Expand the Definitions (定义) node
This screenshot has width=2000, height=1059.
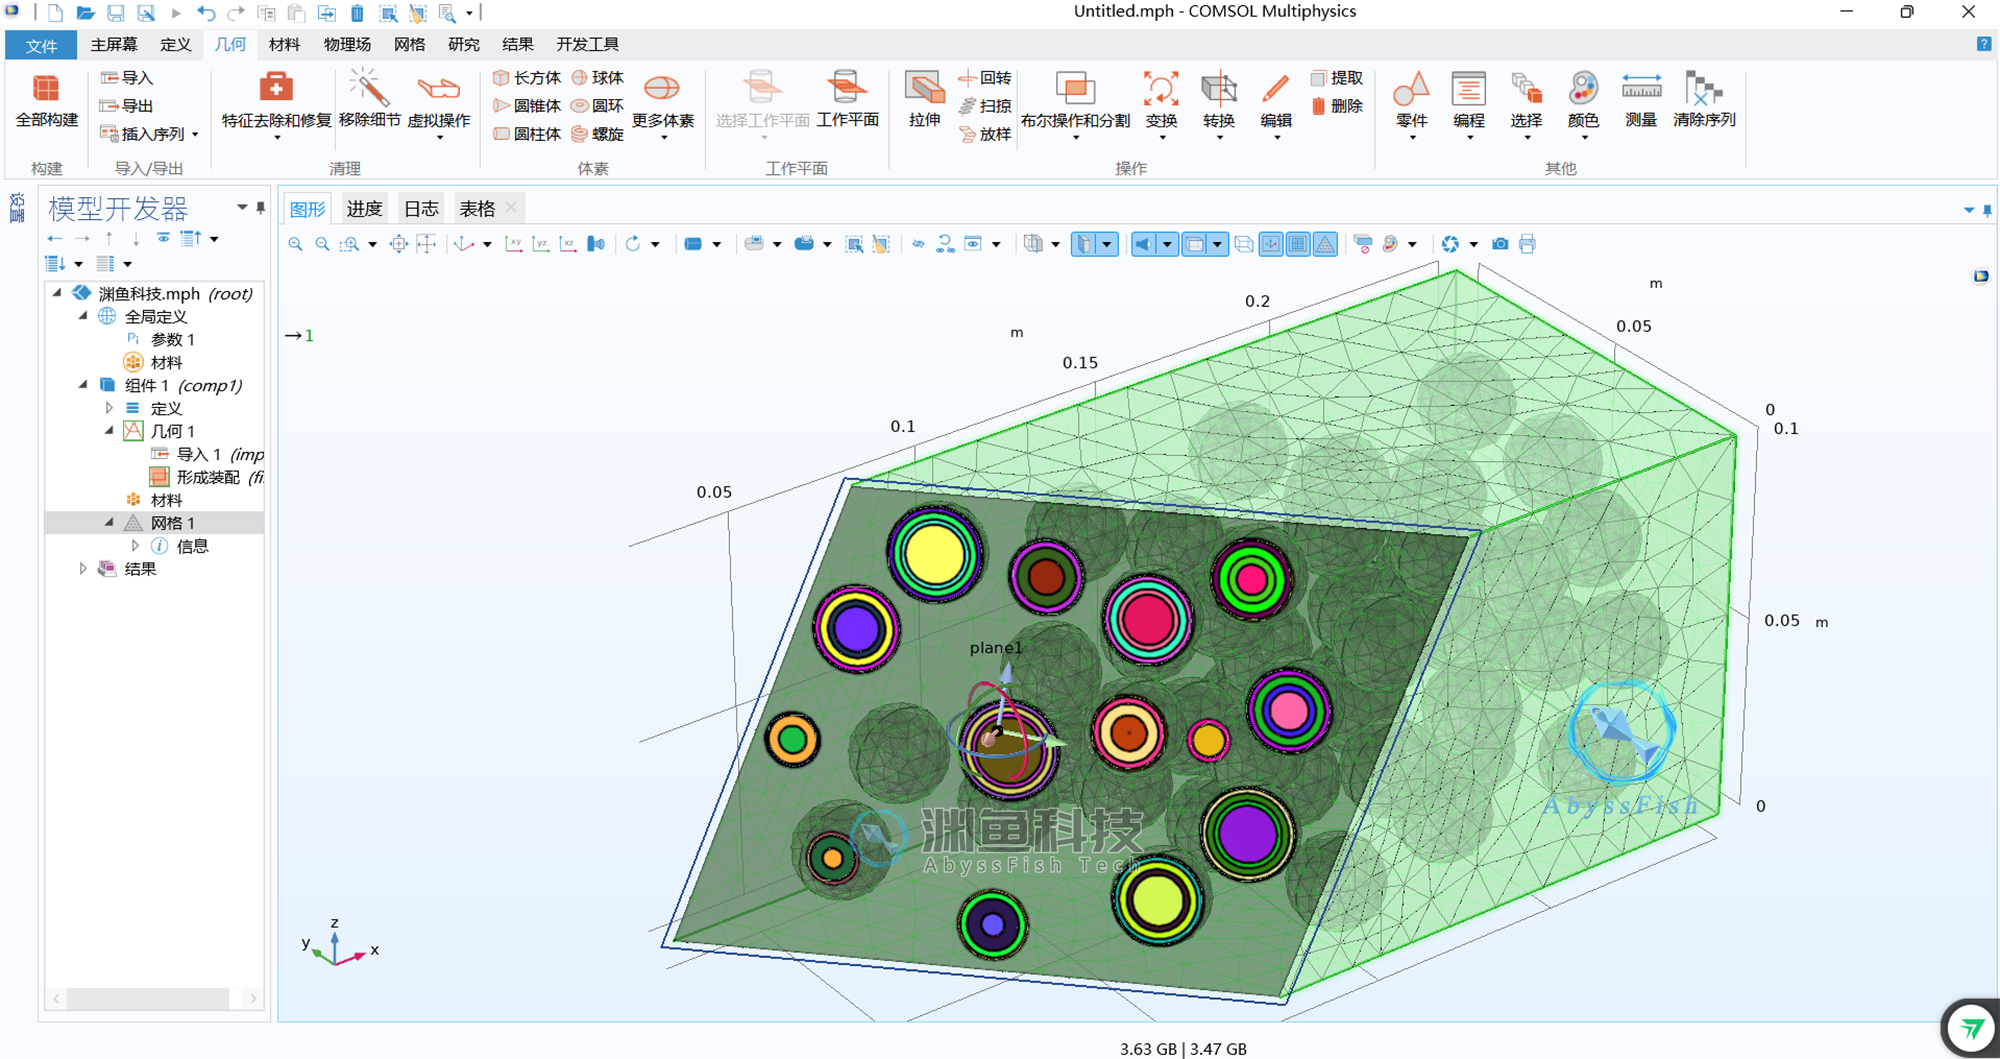click(109, 408)
